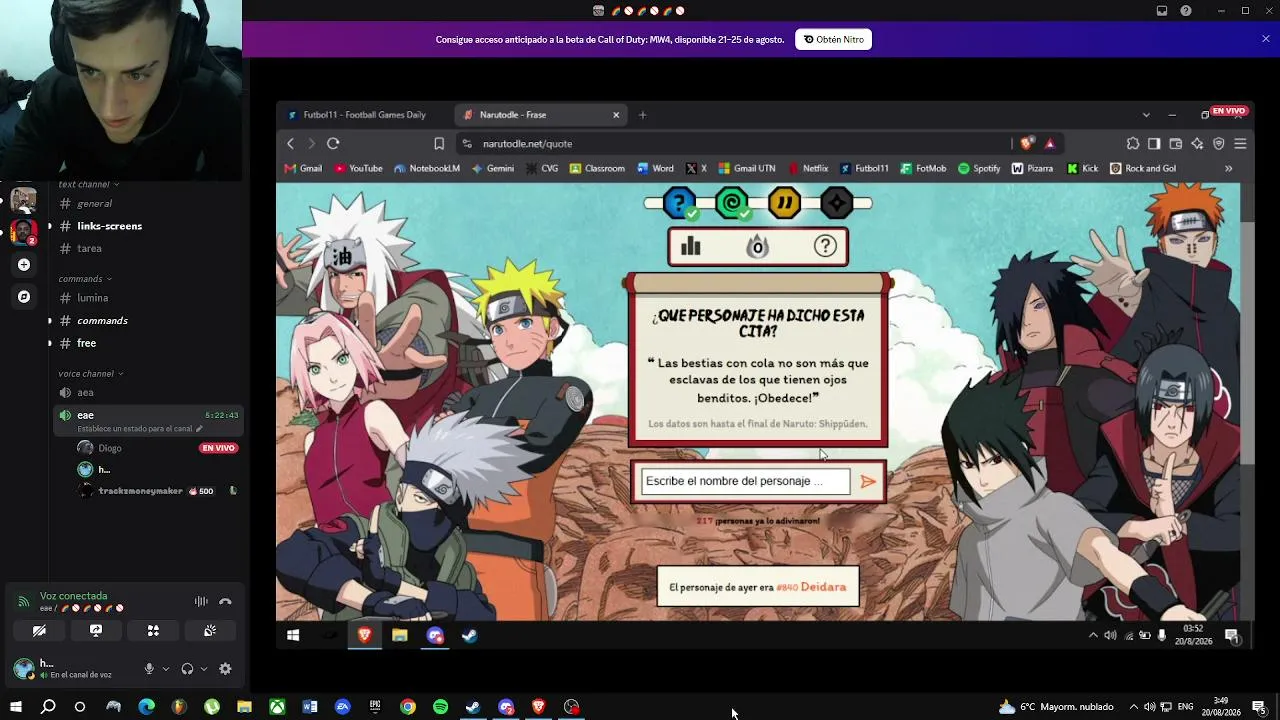Image resolution: width=1280 pixels, height=720 pixels.
Task: Click the character name input field
Action: pos(745,481)
